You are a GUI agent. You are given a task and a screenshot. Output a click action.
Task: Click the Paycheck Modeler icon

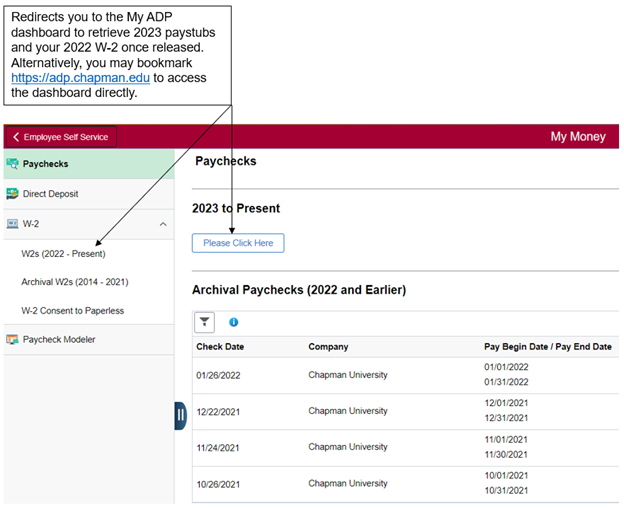pyautogui.click(x=13, y=340)
